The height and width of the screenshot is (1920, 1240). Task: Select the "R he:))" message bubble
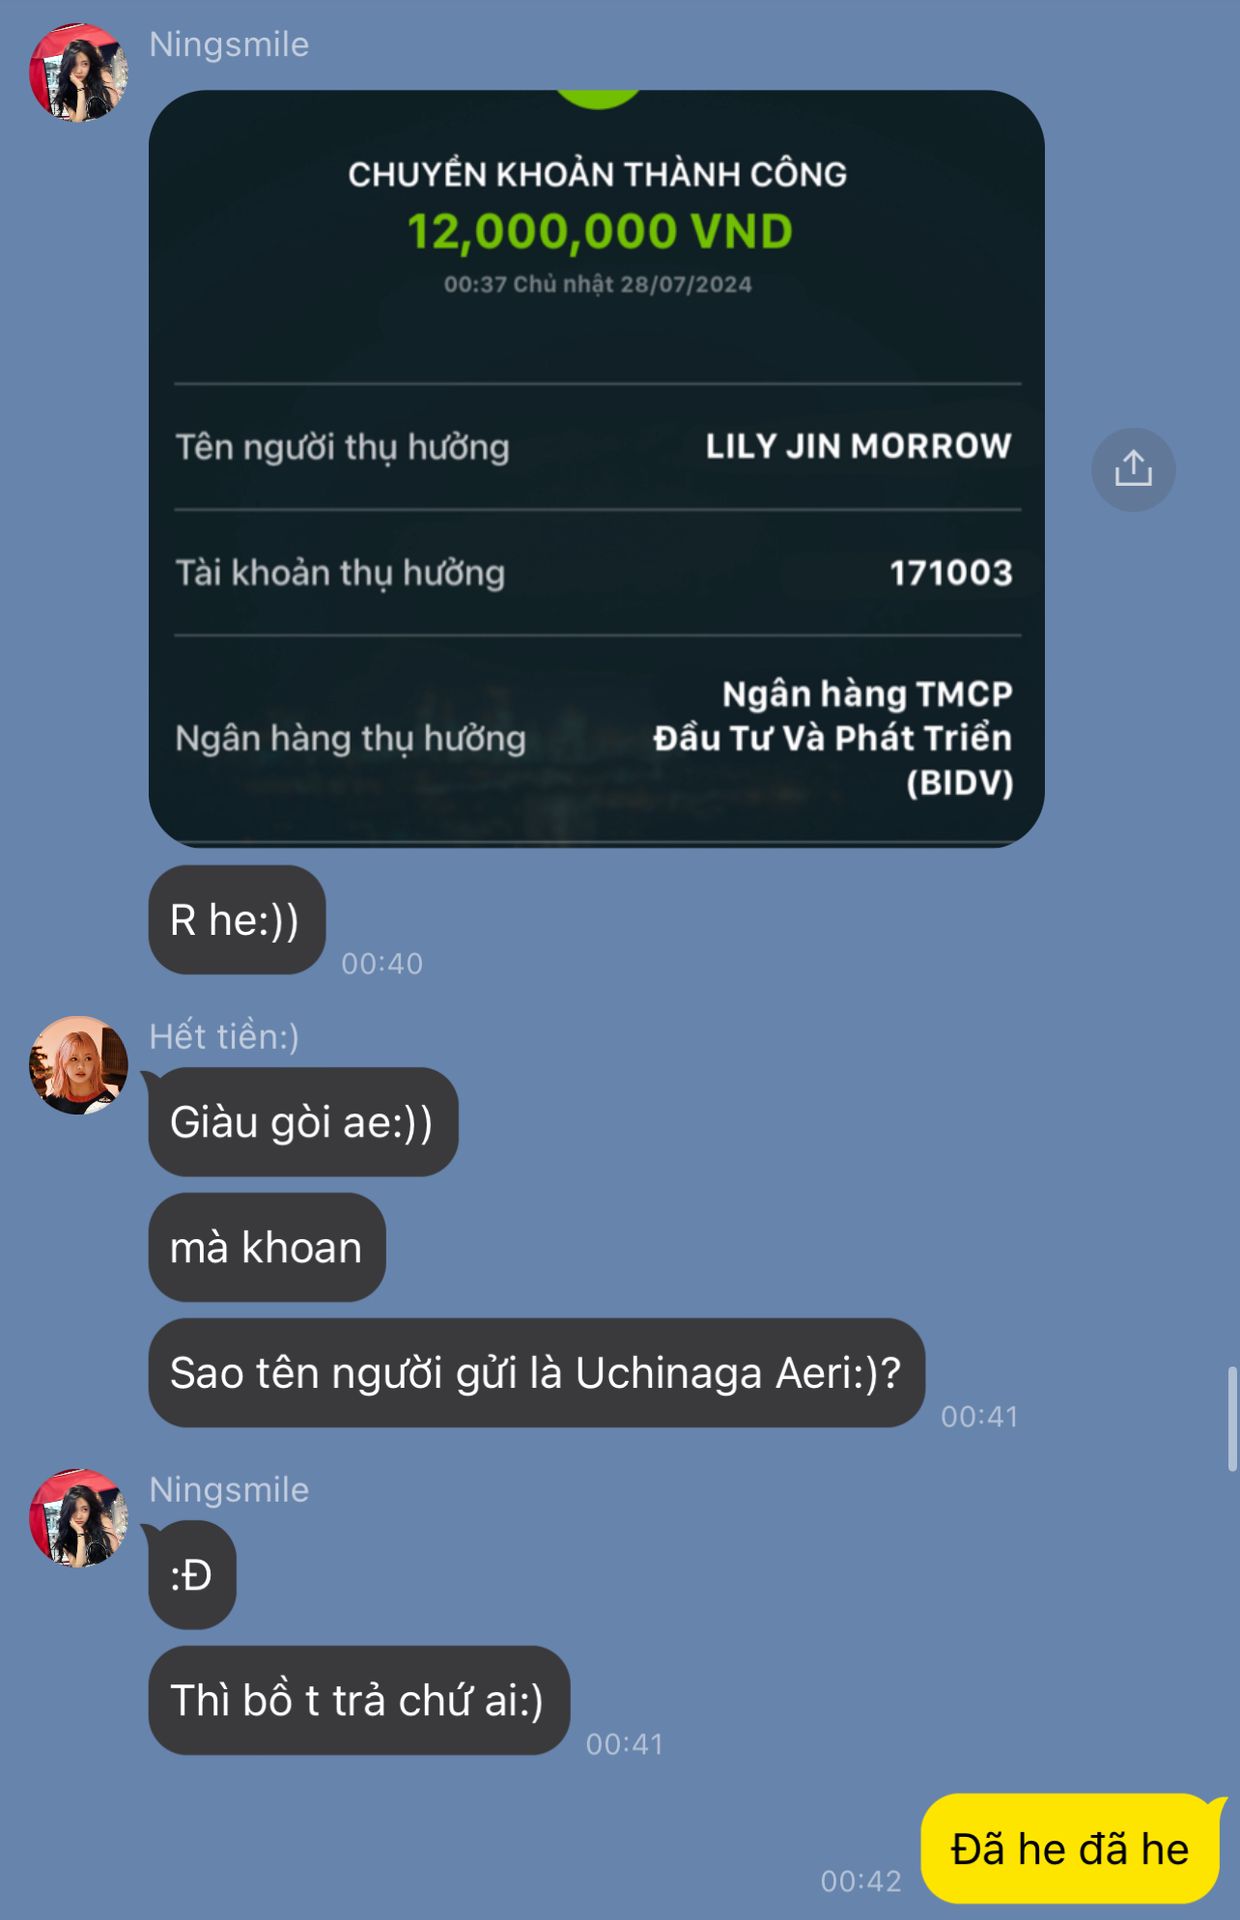coord(237,920)
